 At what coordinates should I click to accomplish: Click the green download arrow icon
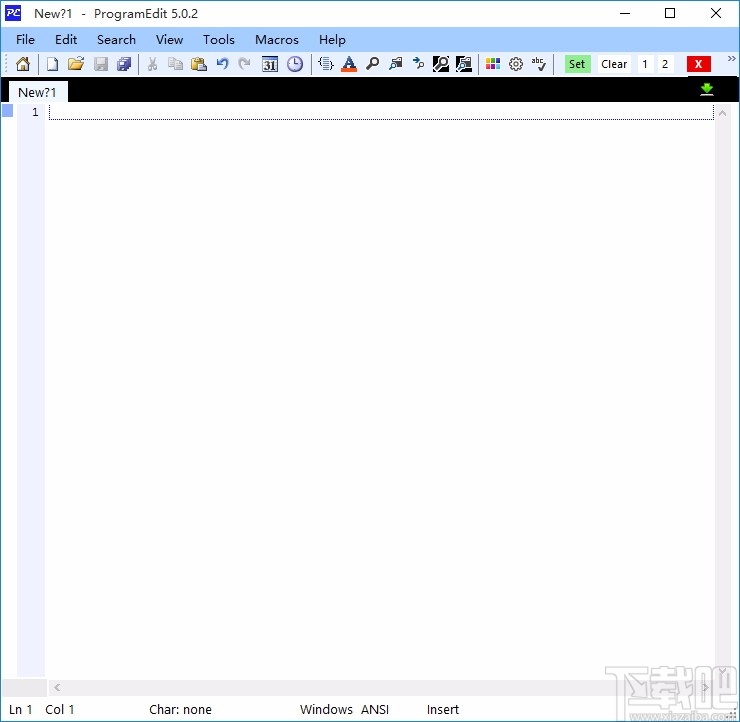[706, 89]
